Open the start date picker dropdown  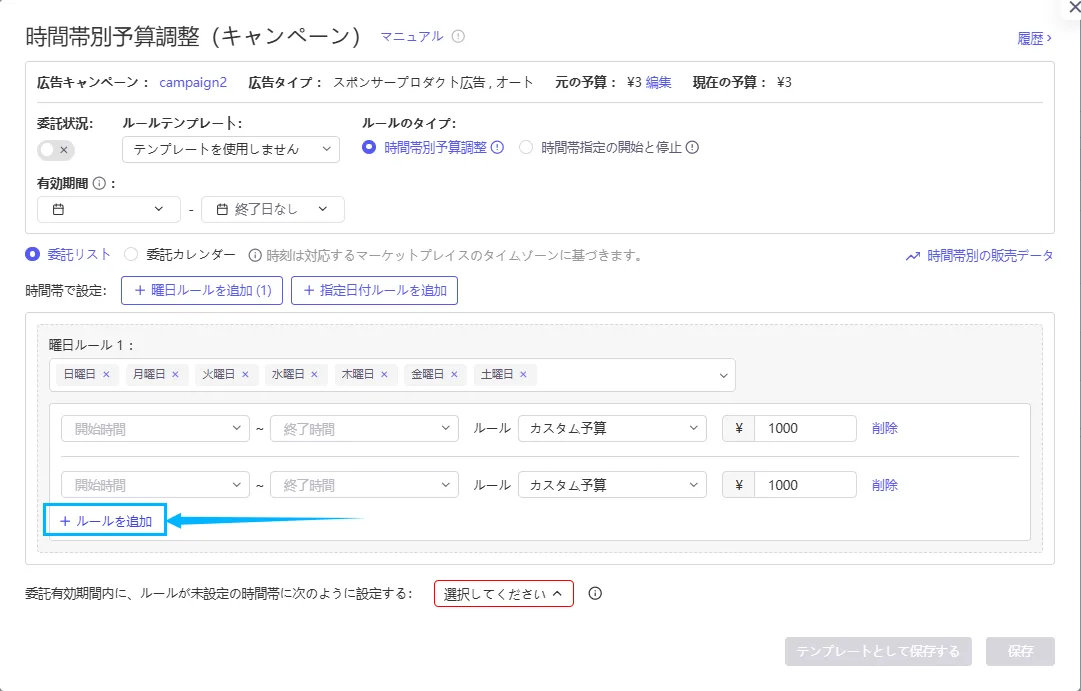click(x=109, y=209)
